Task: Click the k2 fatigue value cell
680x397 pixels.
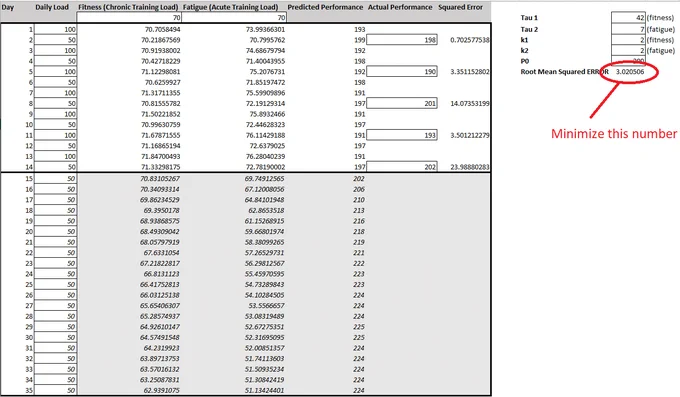Action: (x=628, y=50)
